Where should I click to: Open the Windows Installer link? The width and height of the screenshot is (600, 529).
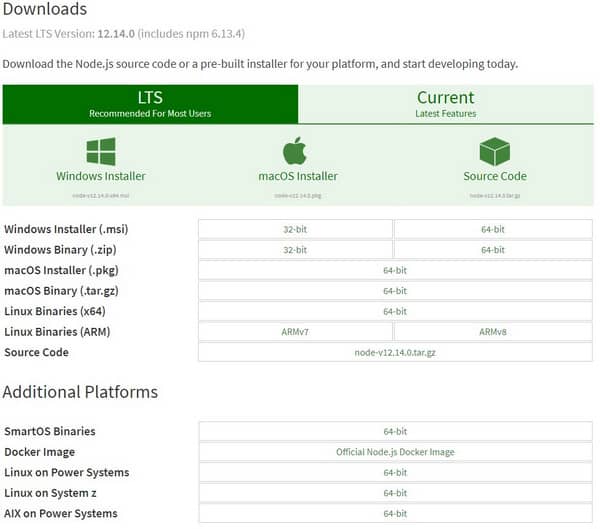(101, 176)
